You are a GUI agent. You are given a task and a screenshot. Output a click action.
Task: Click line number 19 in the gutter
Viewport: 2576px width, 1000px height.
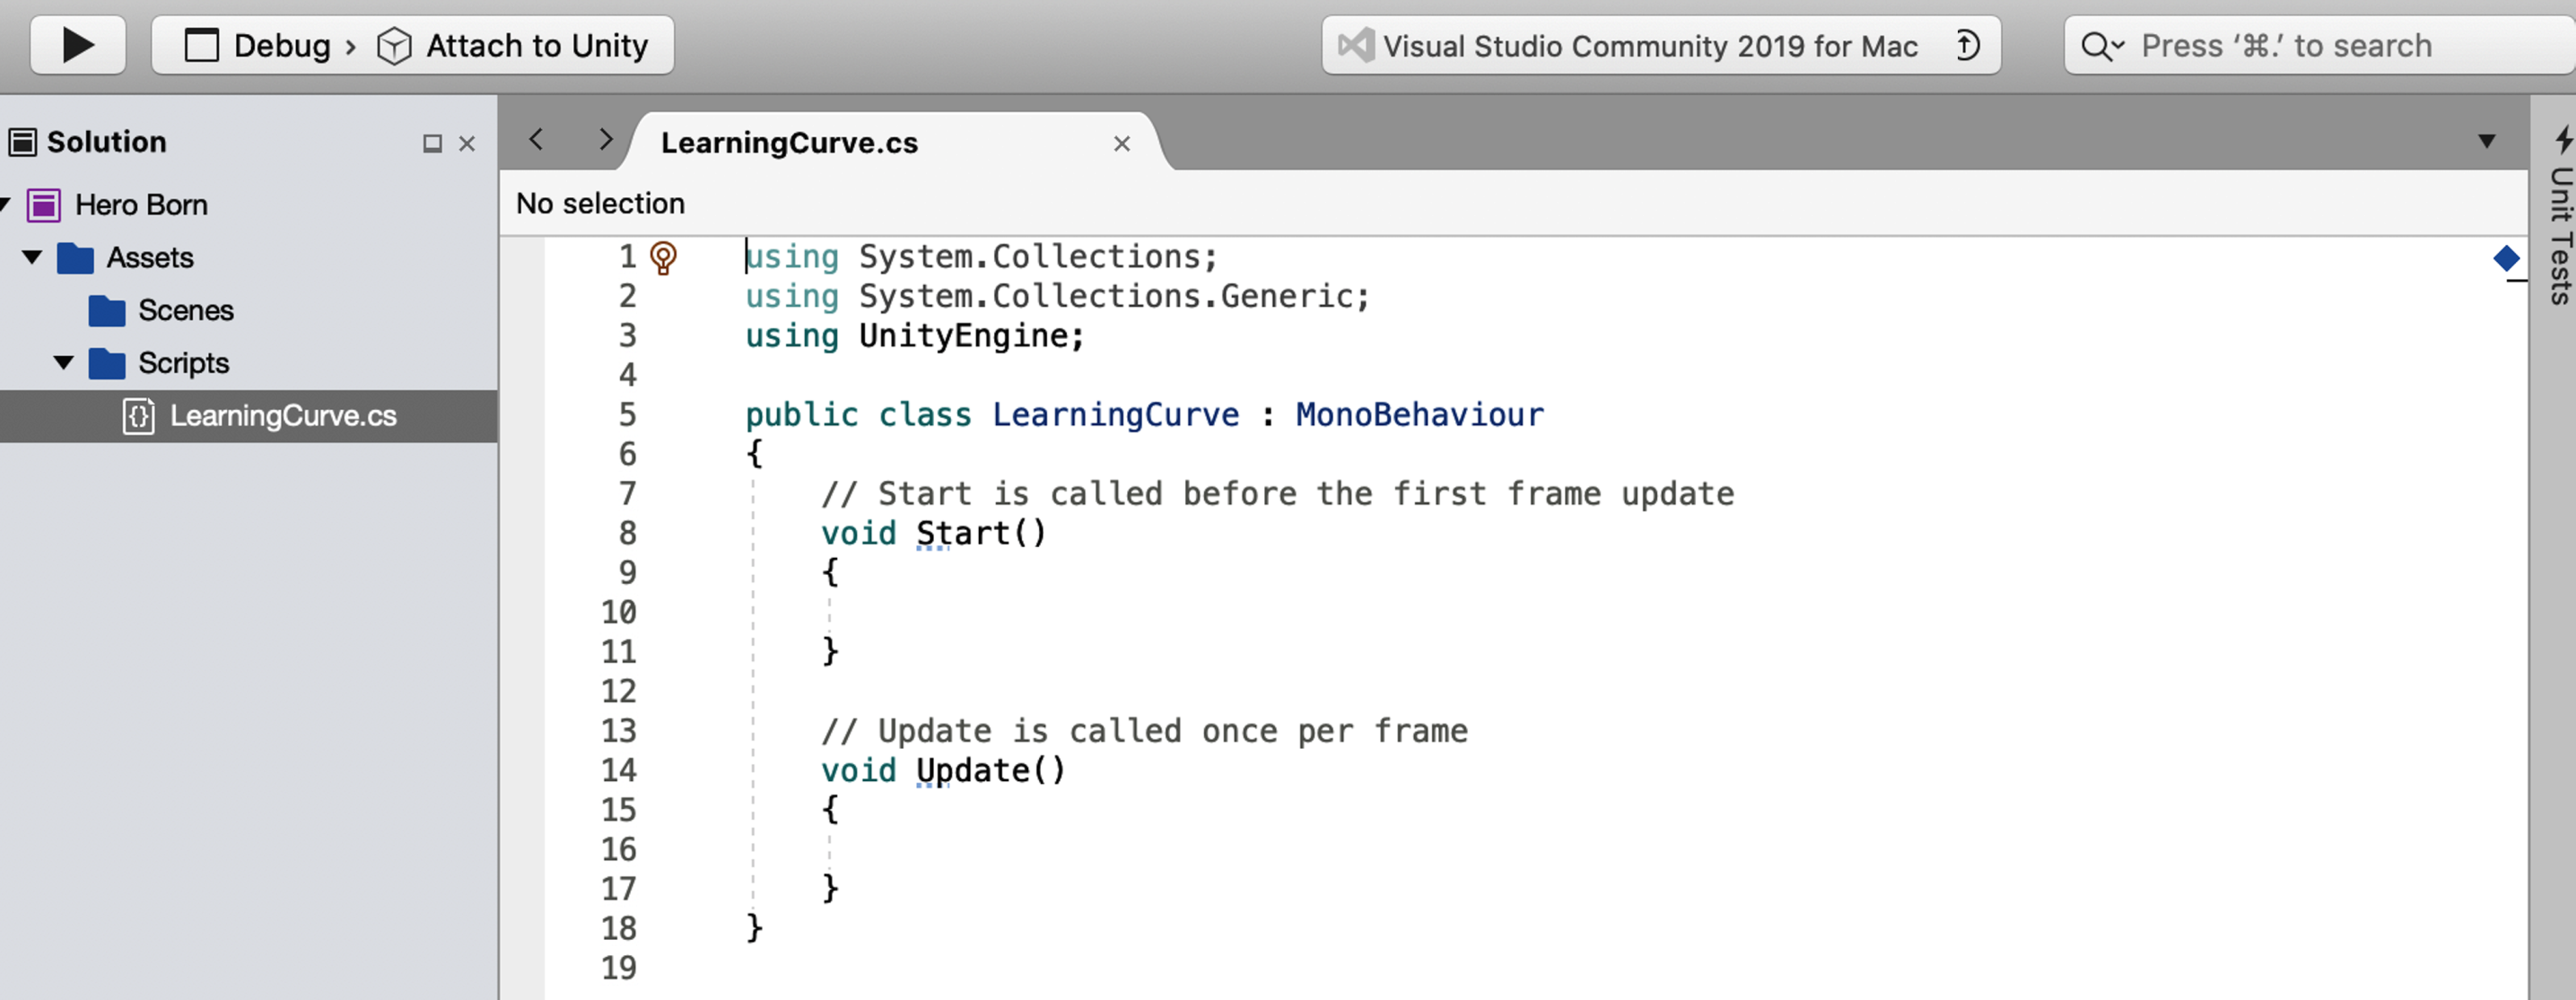point(618,968)
